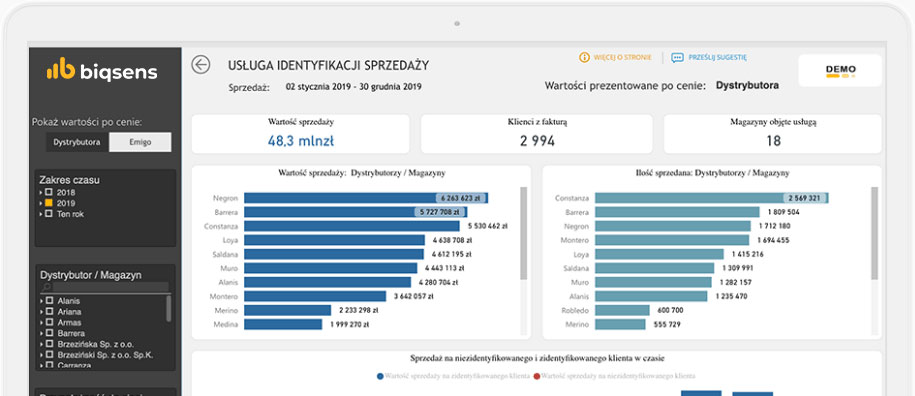This screenshot has width=915, height=396.
Task: Click the 6 263 623 zł value label
Action: pos(460,198)
